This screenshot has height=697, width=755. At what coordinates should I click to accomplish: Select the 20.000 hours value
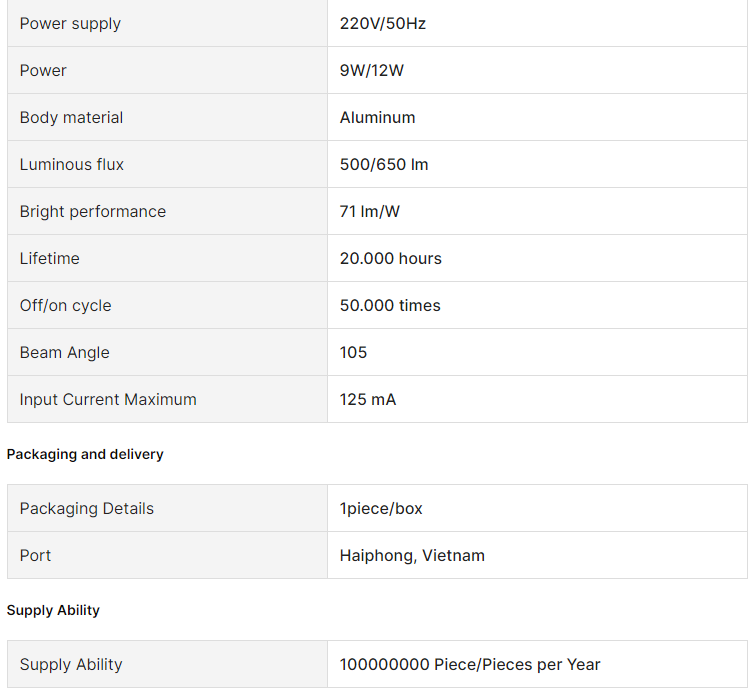coord(390,258)
